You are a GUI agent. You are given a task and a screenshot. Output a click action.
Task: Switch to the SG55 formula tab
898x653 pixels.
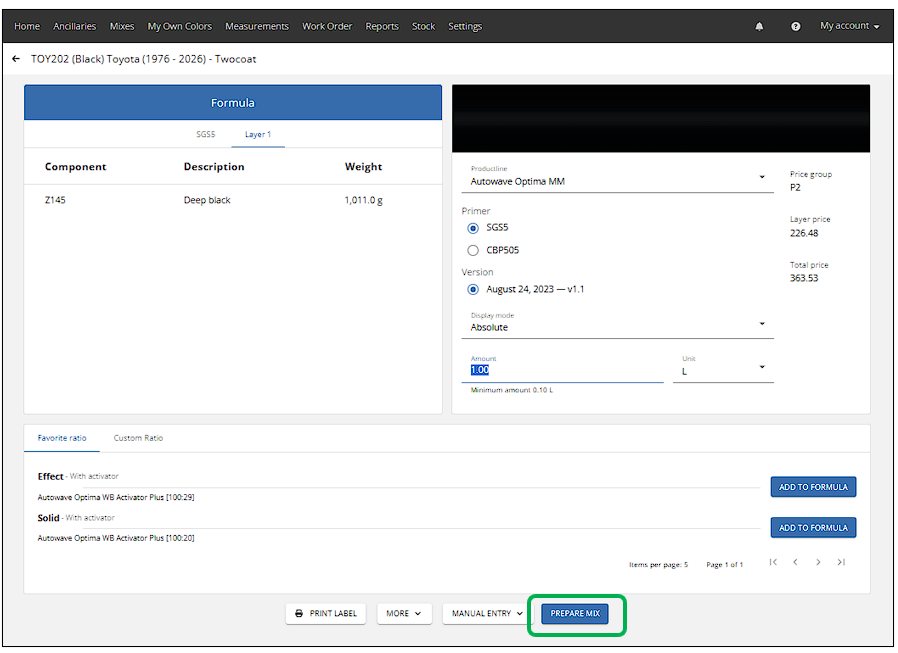tap(206, 134)
